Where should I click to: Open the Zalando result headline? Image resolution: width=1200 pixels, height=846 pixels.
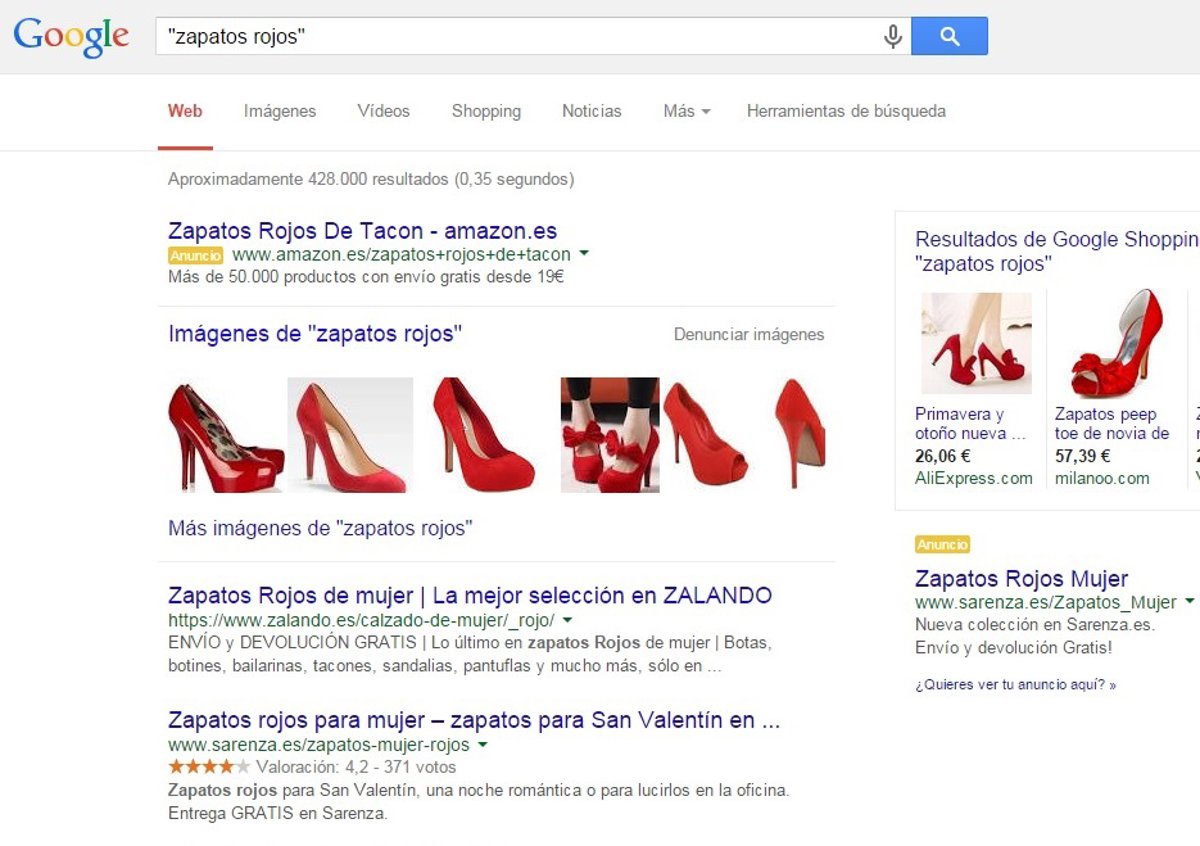[469, 595]
